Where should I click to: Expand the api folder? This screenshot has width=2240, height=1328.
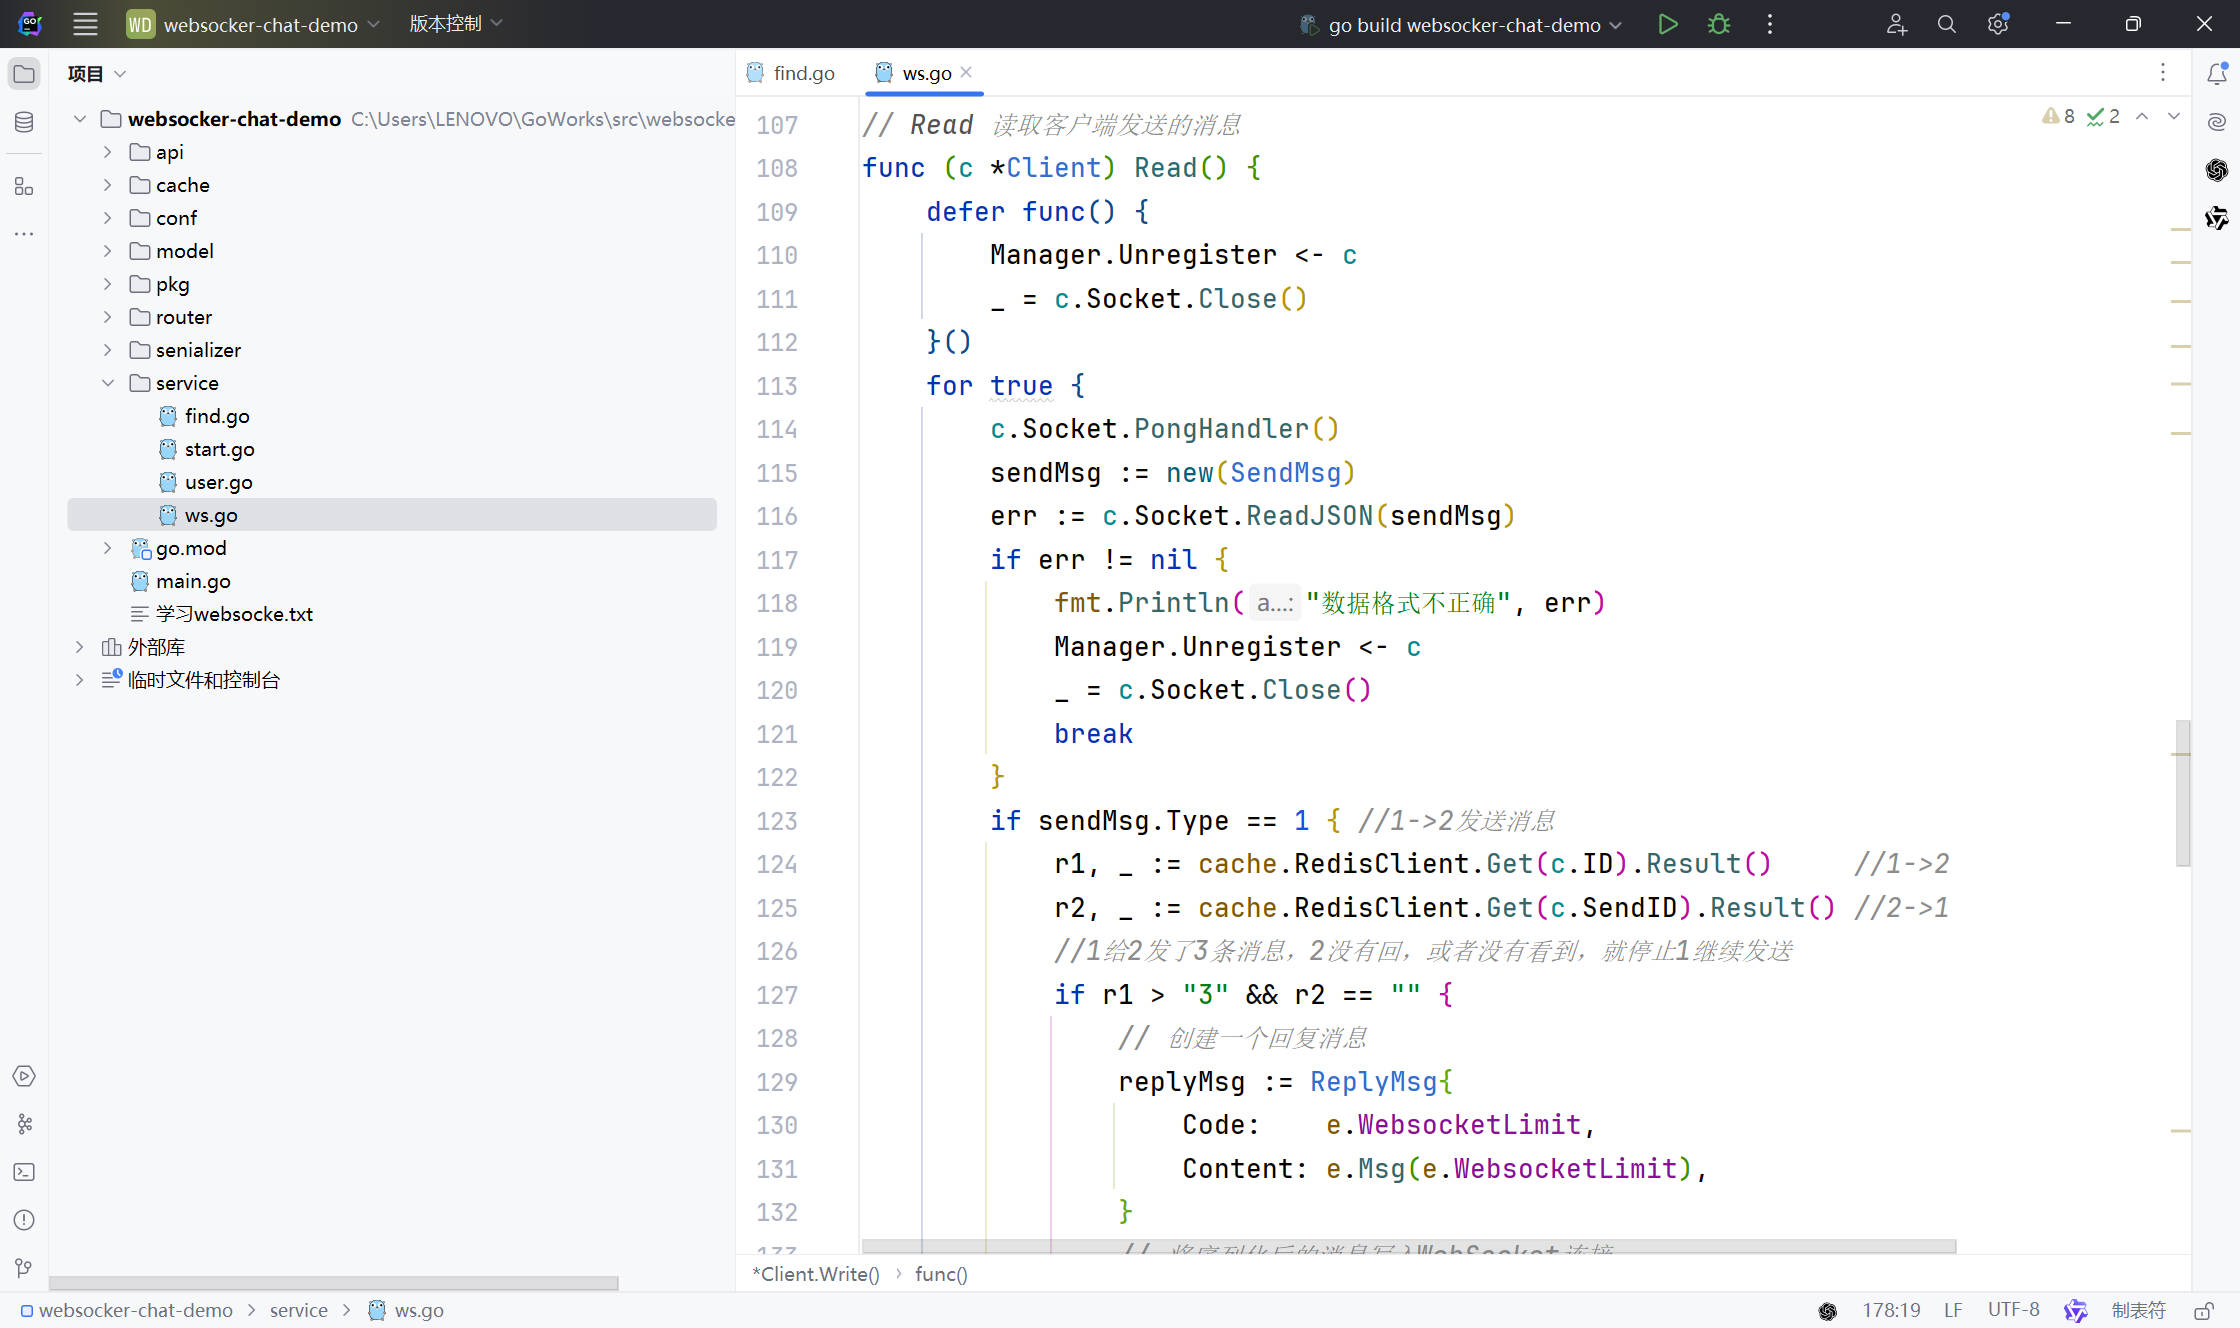click(108, 152)
